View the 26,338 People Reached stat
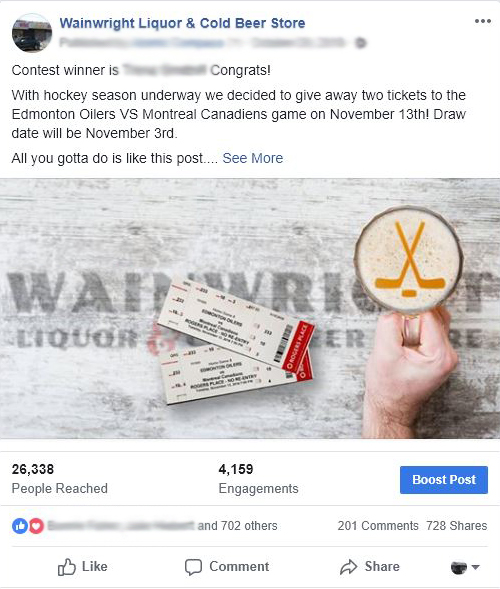500x589 pixels. click(59, 479)
